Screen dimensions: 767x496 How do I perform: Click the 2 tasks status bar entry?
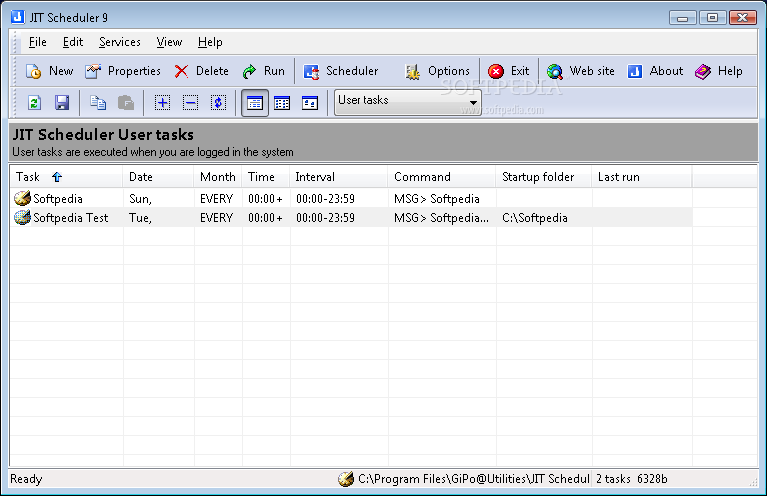pos(613,479)
